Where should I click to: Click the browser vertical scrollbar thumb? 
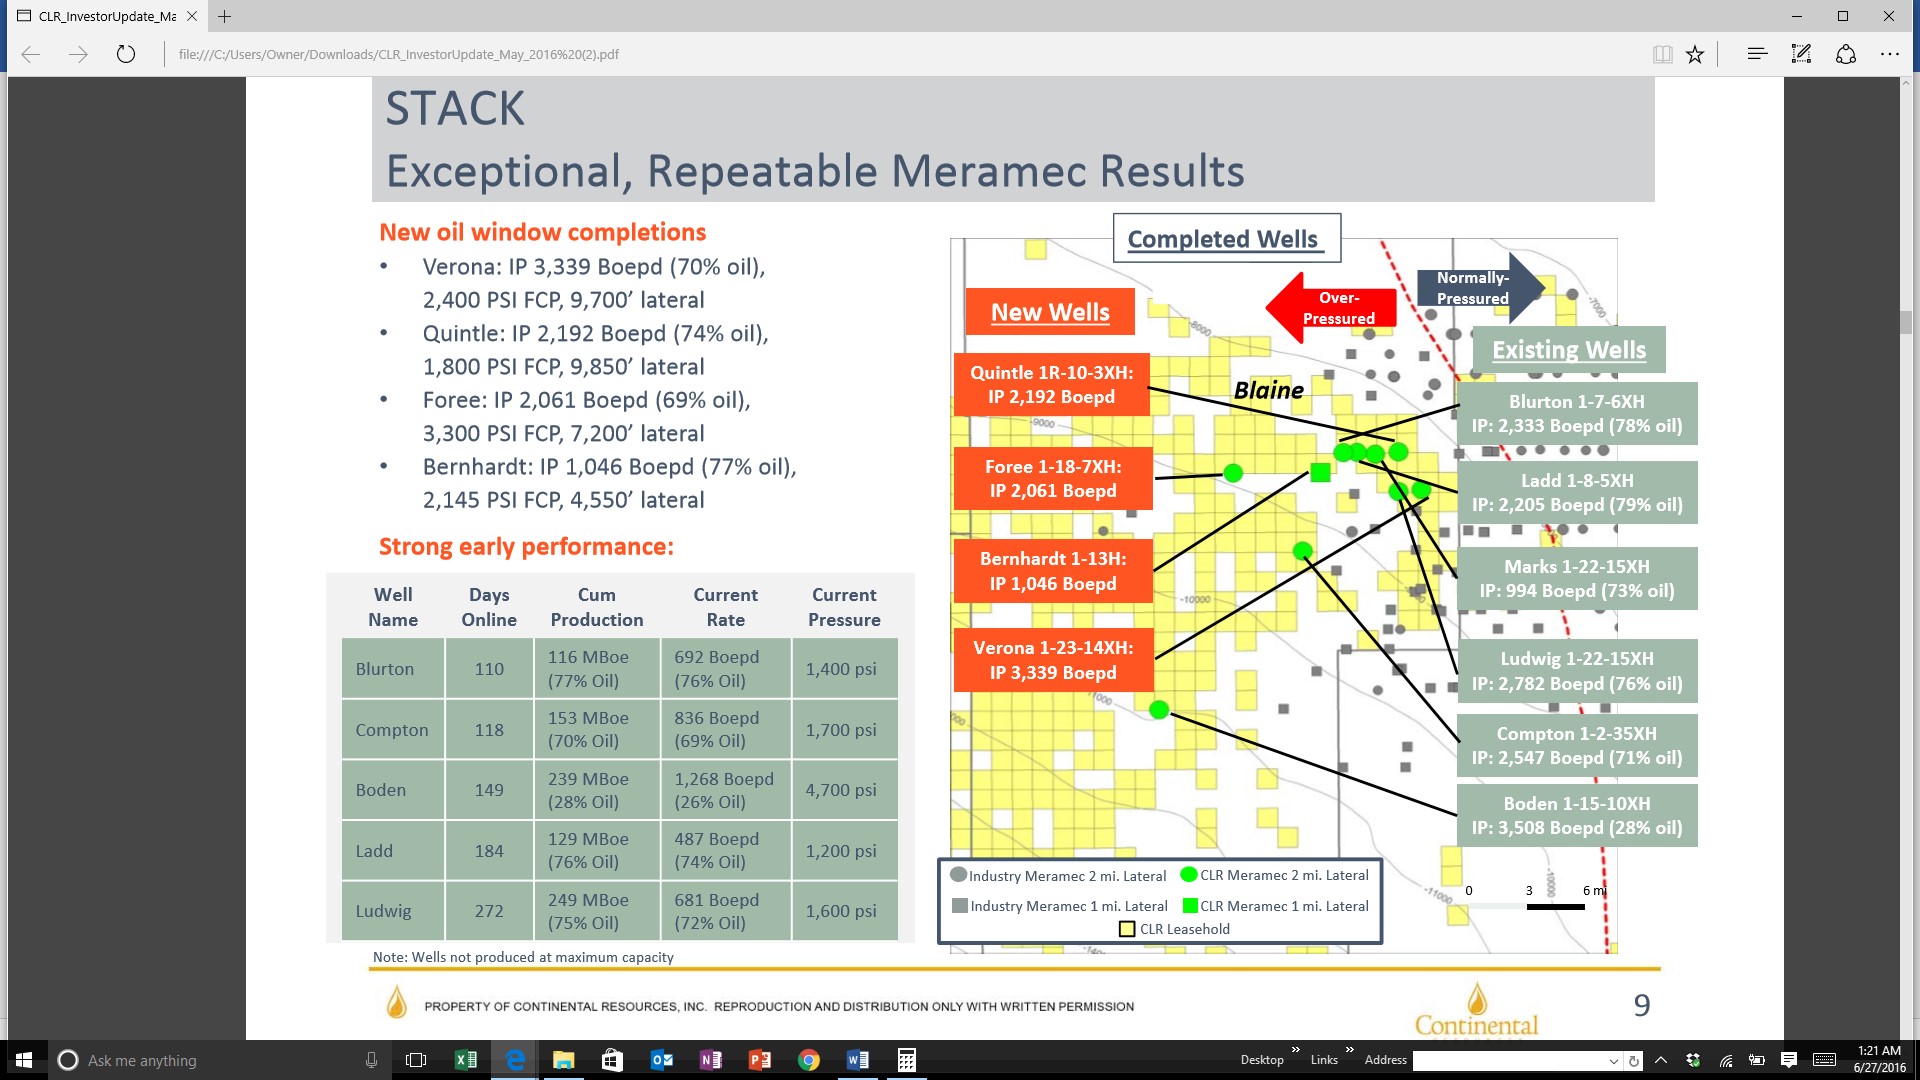point(1906,322)
